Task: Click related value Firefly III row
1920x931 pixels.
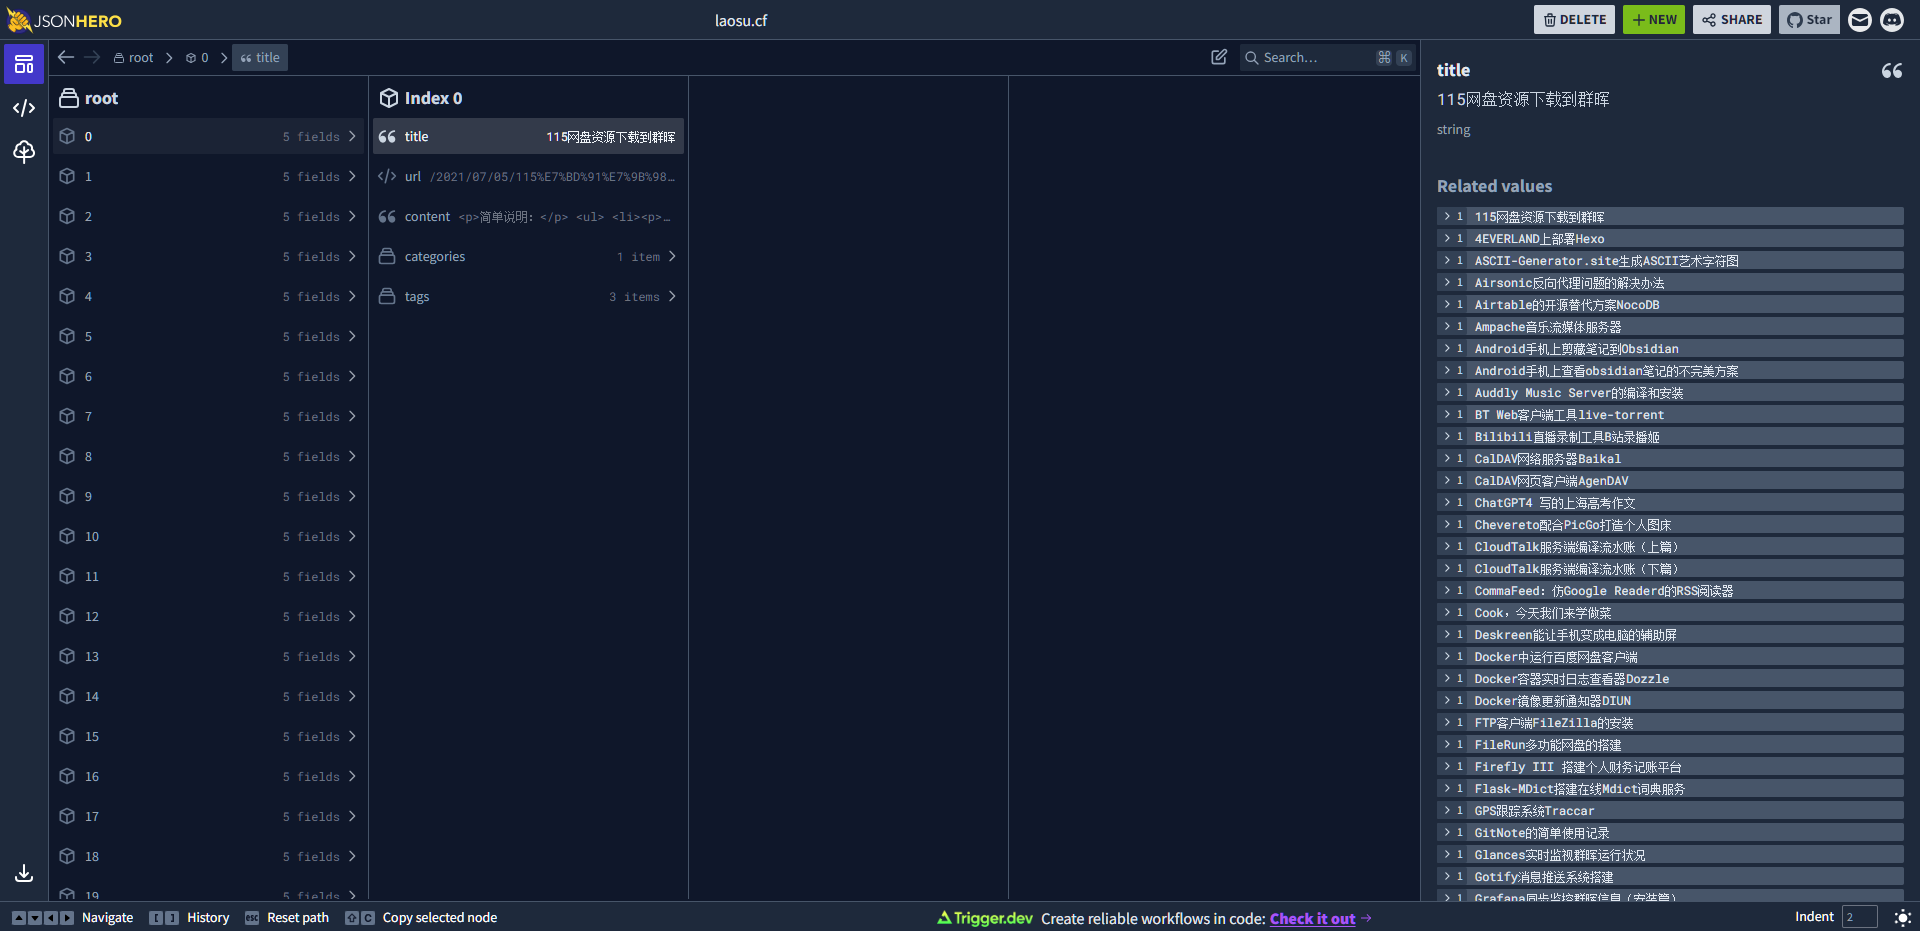Action: [x=1670, y=766]
